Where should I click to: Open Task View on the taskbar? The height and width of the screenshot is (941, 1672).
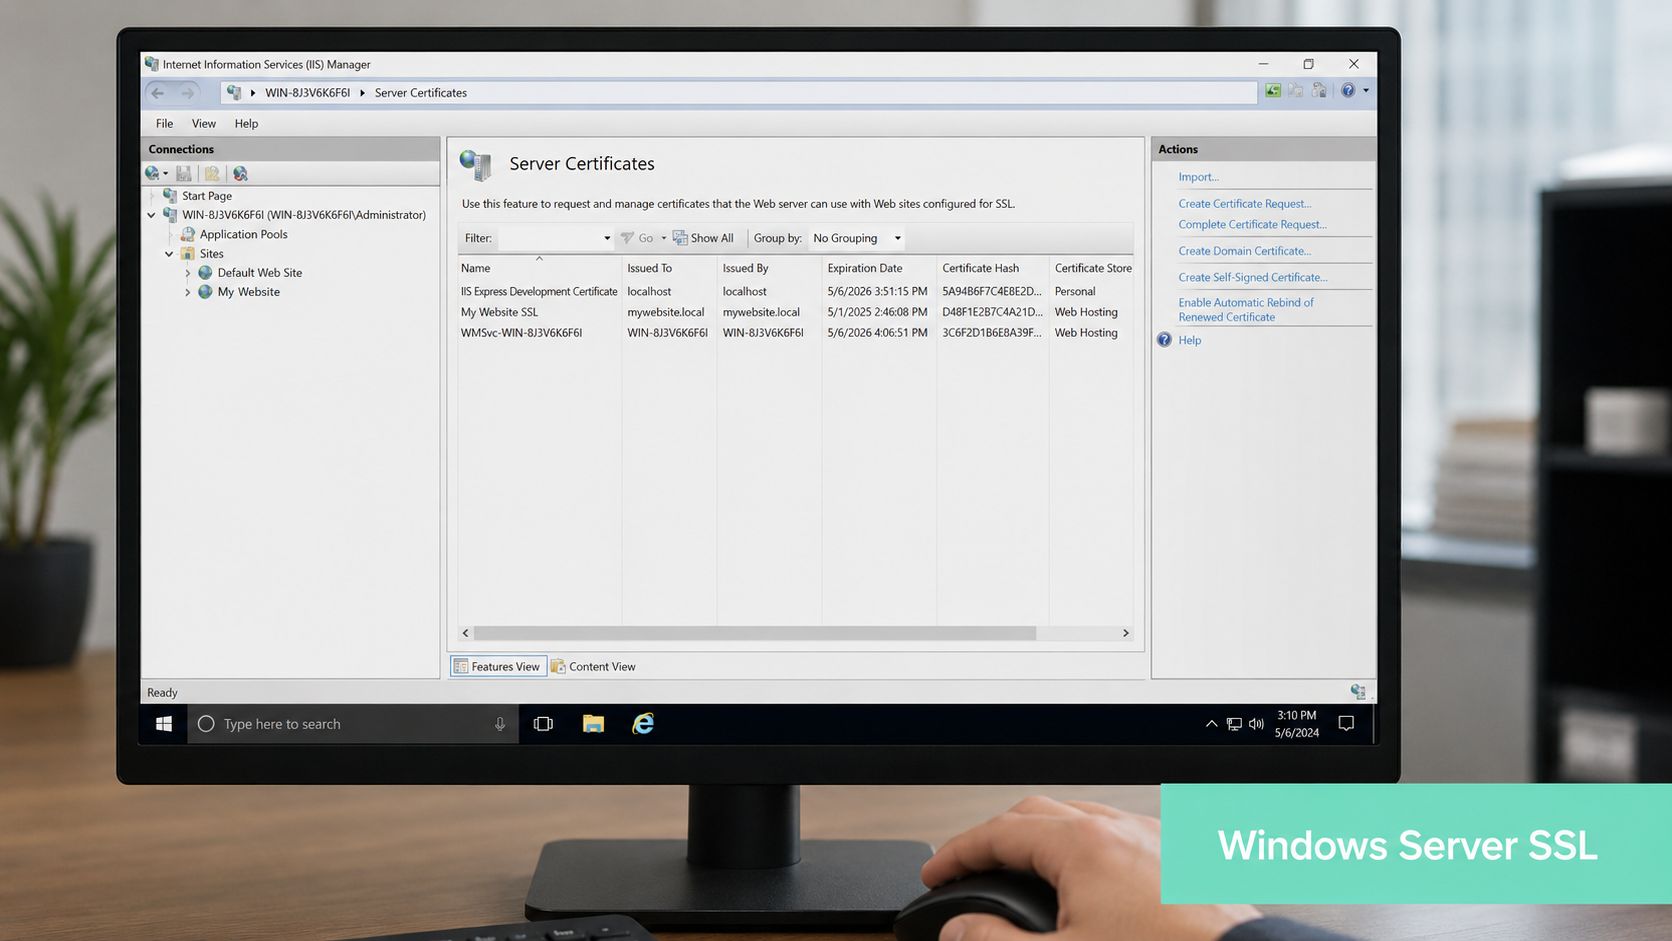[x=543, y=724]
